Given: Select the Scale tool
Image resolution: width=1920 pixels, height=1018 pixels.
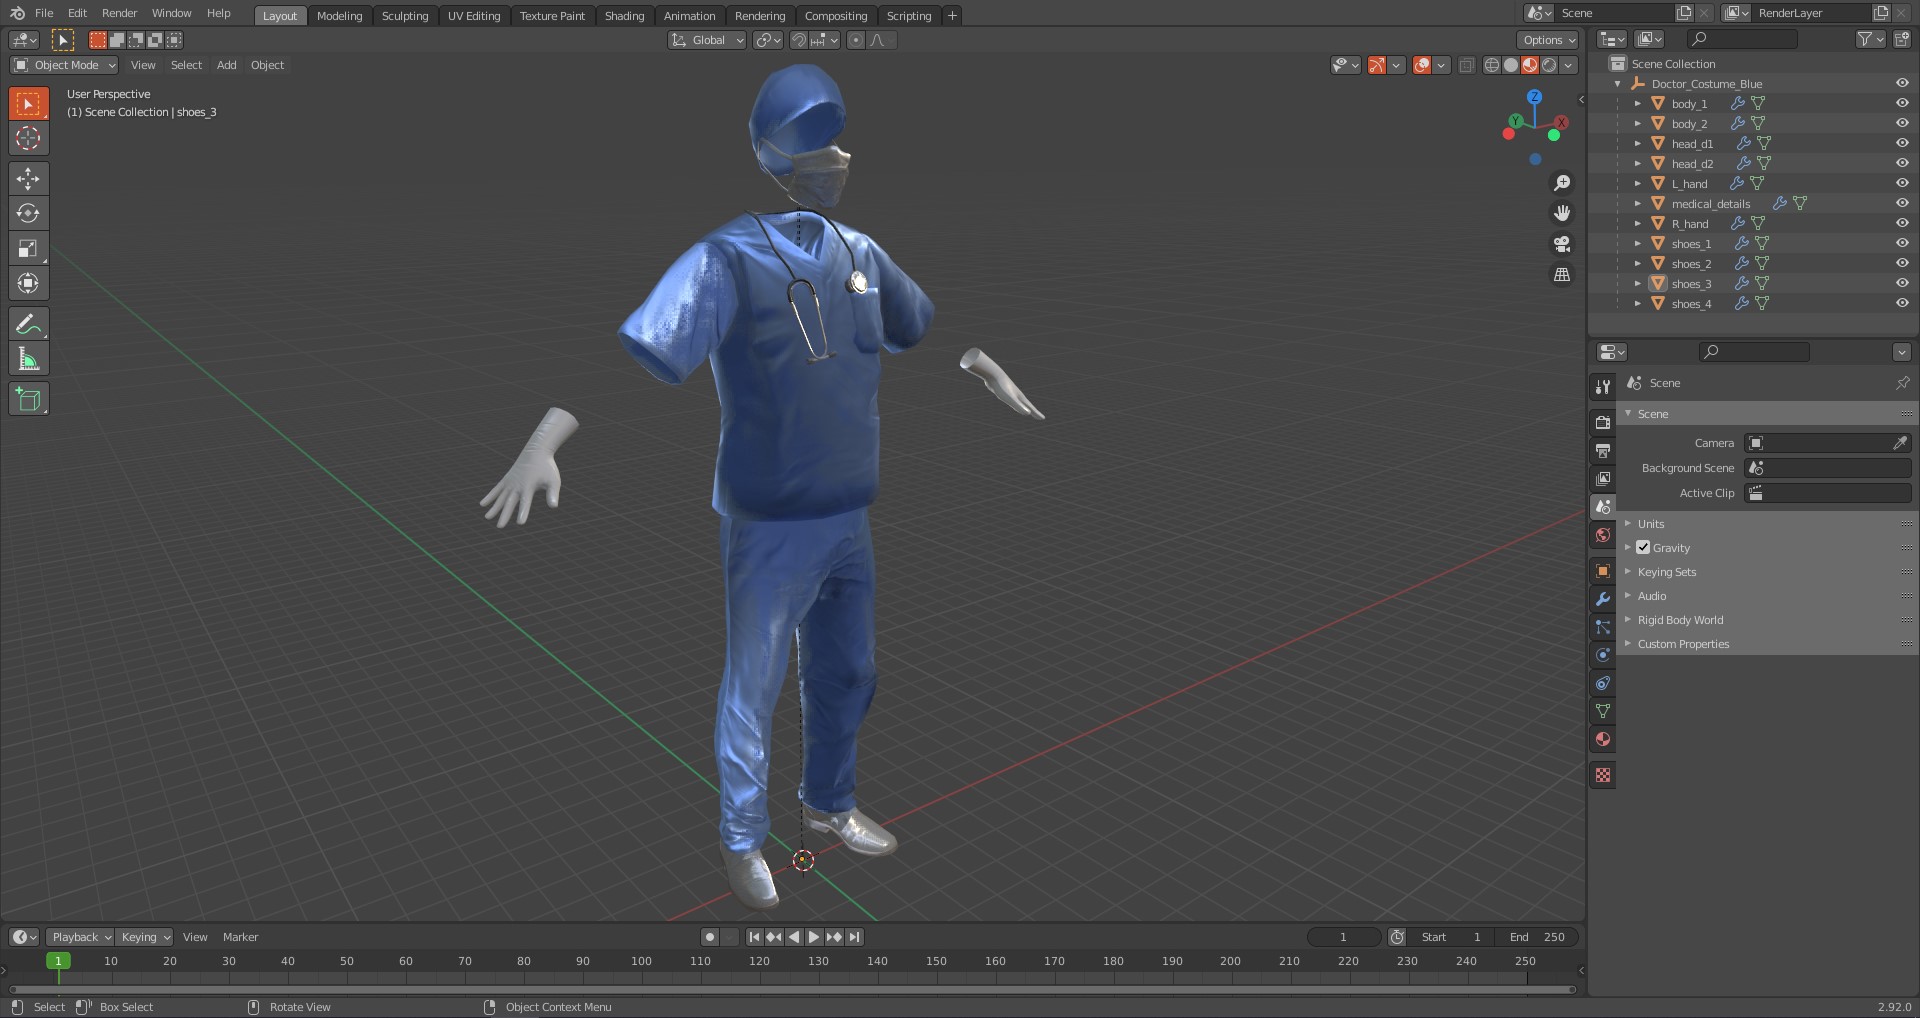Looking at the screenshot, I should click(x=28, y=249).
